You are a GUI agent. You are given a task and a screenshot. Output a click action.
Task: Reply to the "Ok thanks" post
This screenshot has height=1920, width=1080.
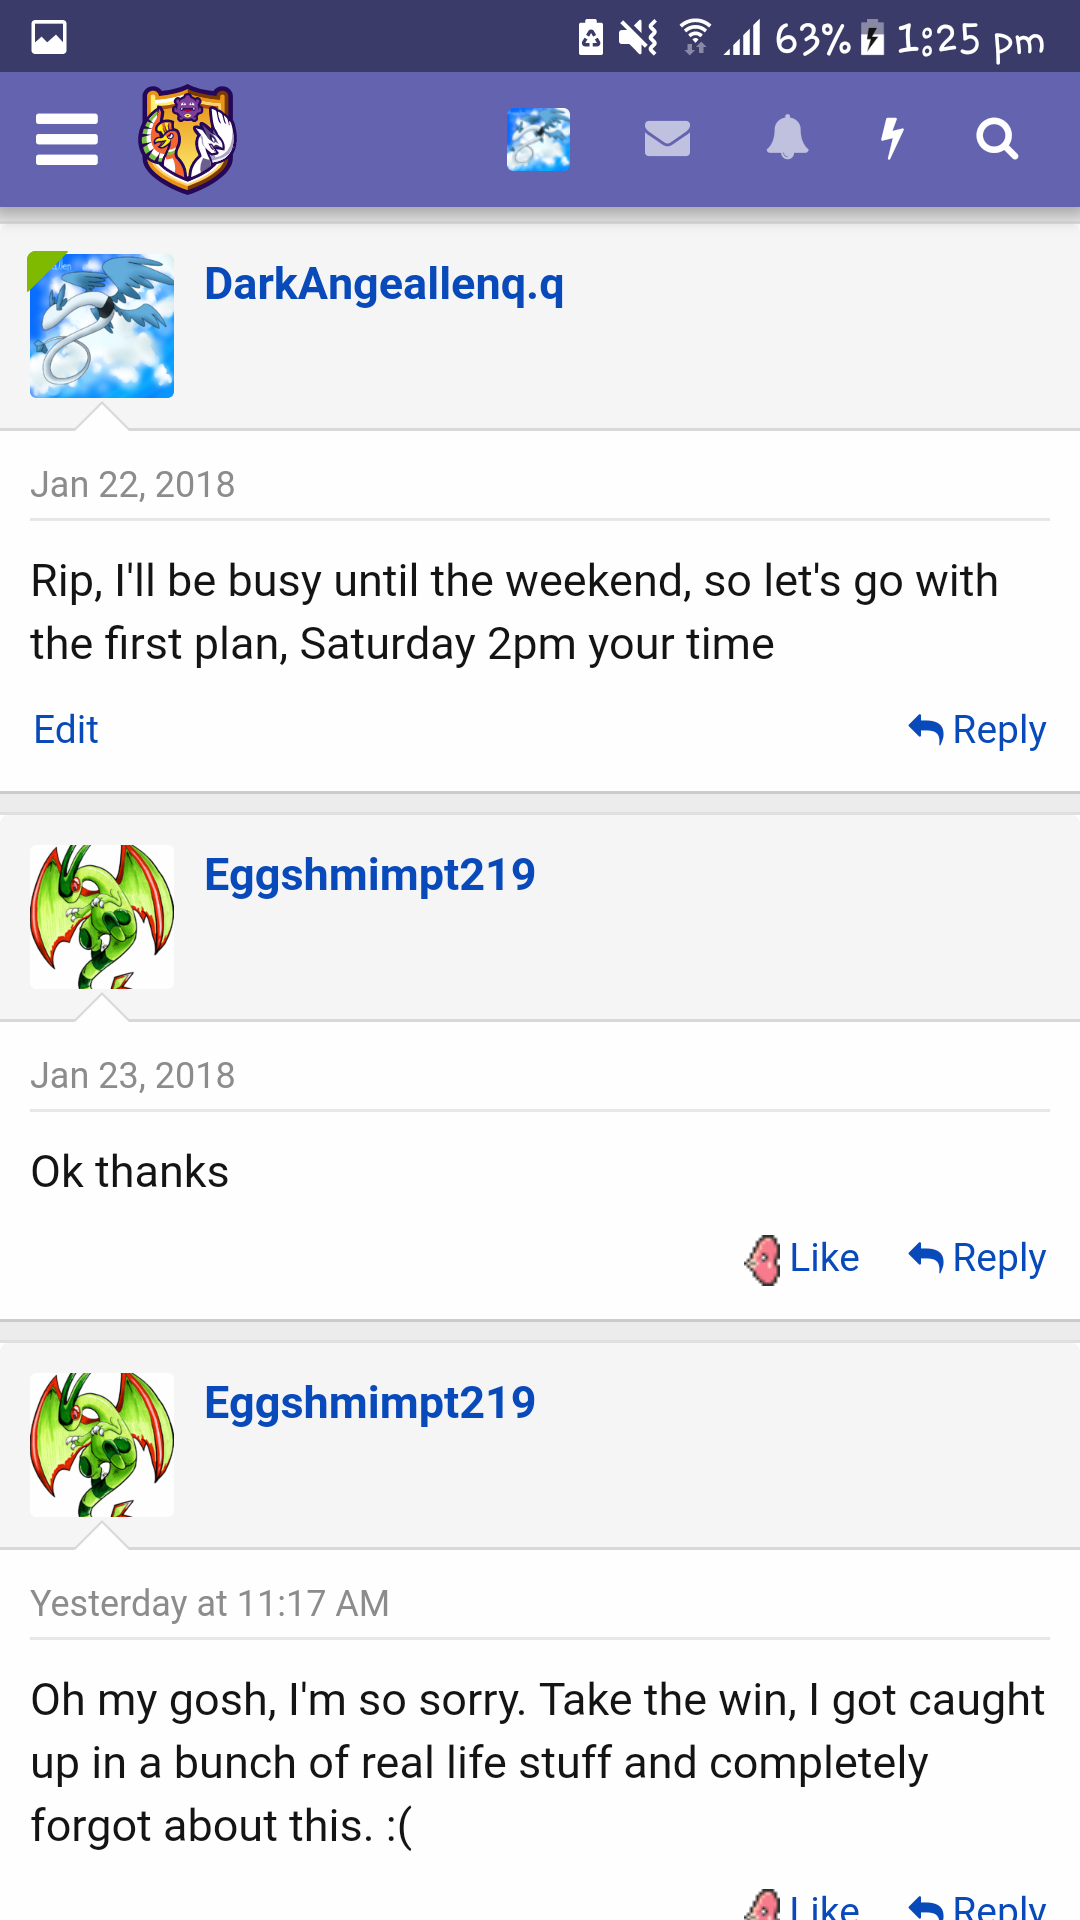(x=978, y=1258)
